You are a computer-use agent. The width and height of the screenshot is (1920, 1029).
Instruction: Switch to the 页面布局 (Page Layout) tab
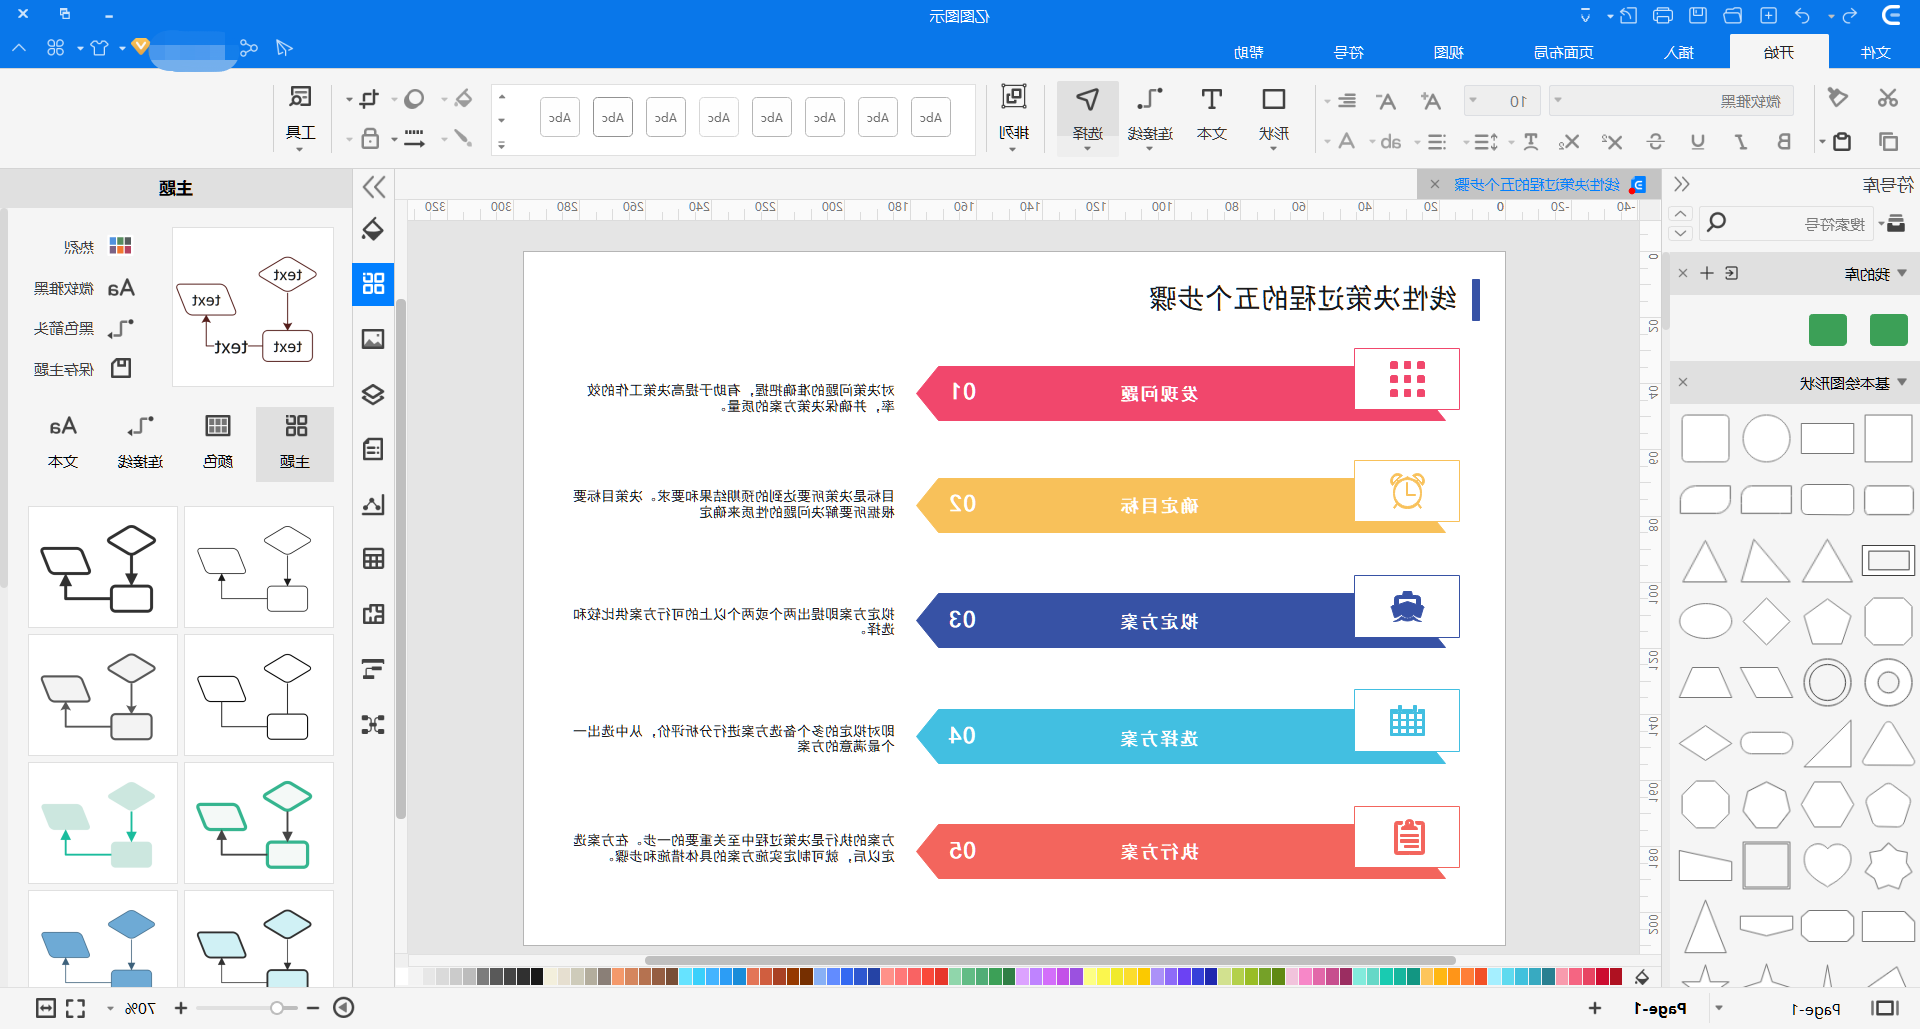pos(1564,52)
